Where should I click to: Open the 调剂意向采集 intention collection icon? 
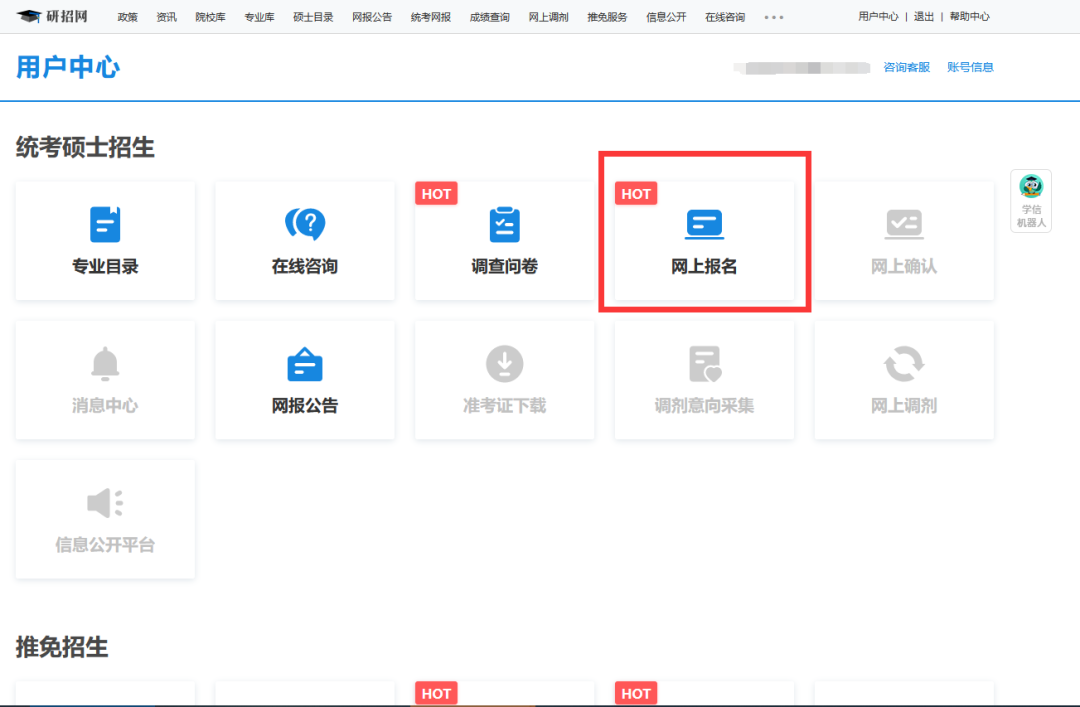(x=704, y=380)
